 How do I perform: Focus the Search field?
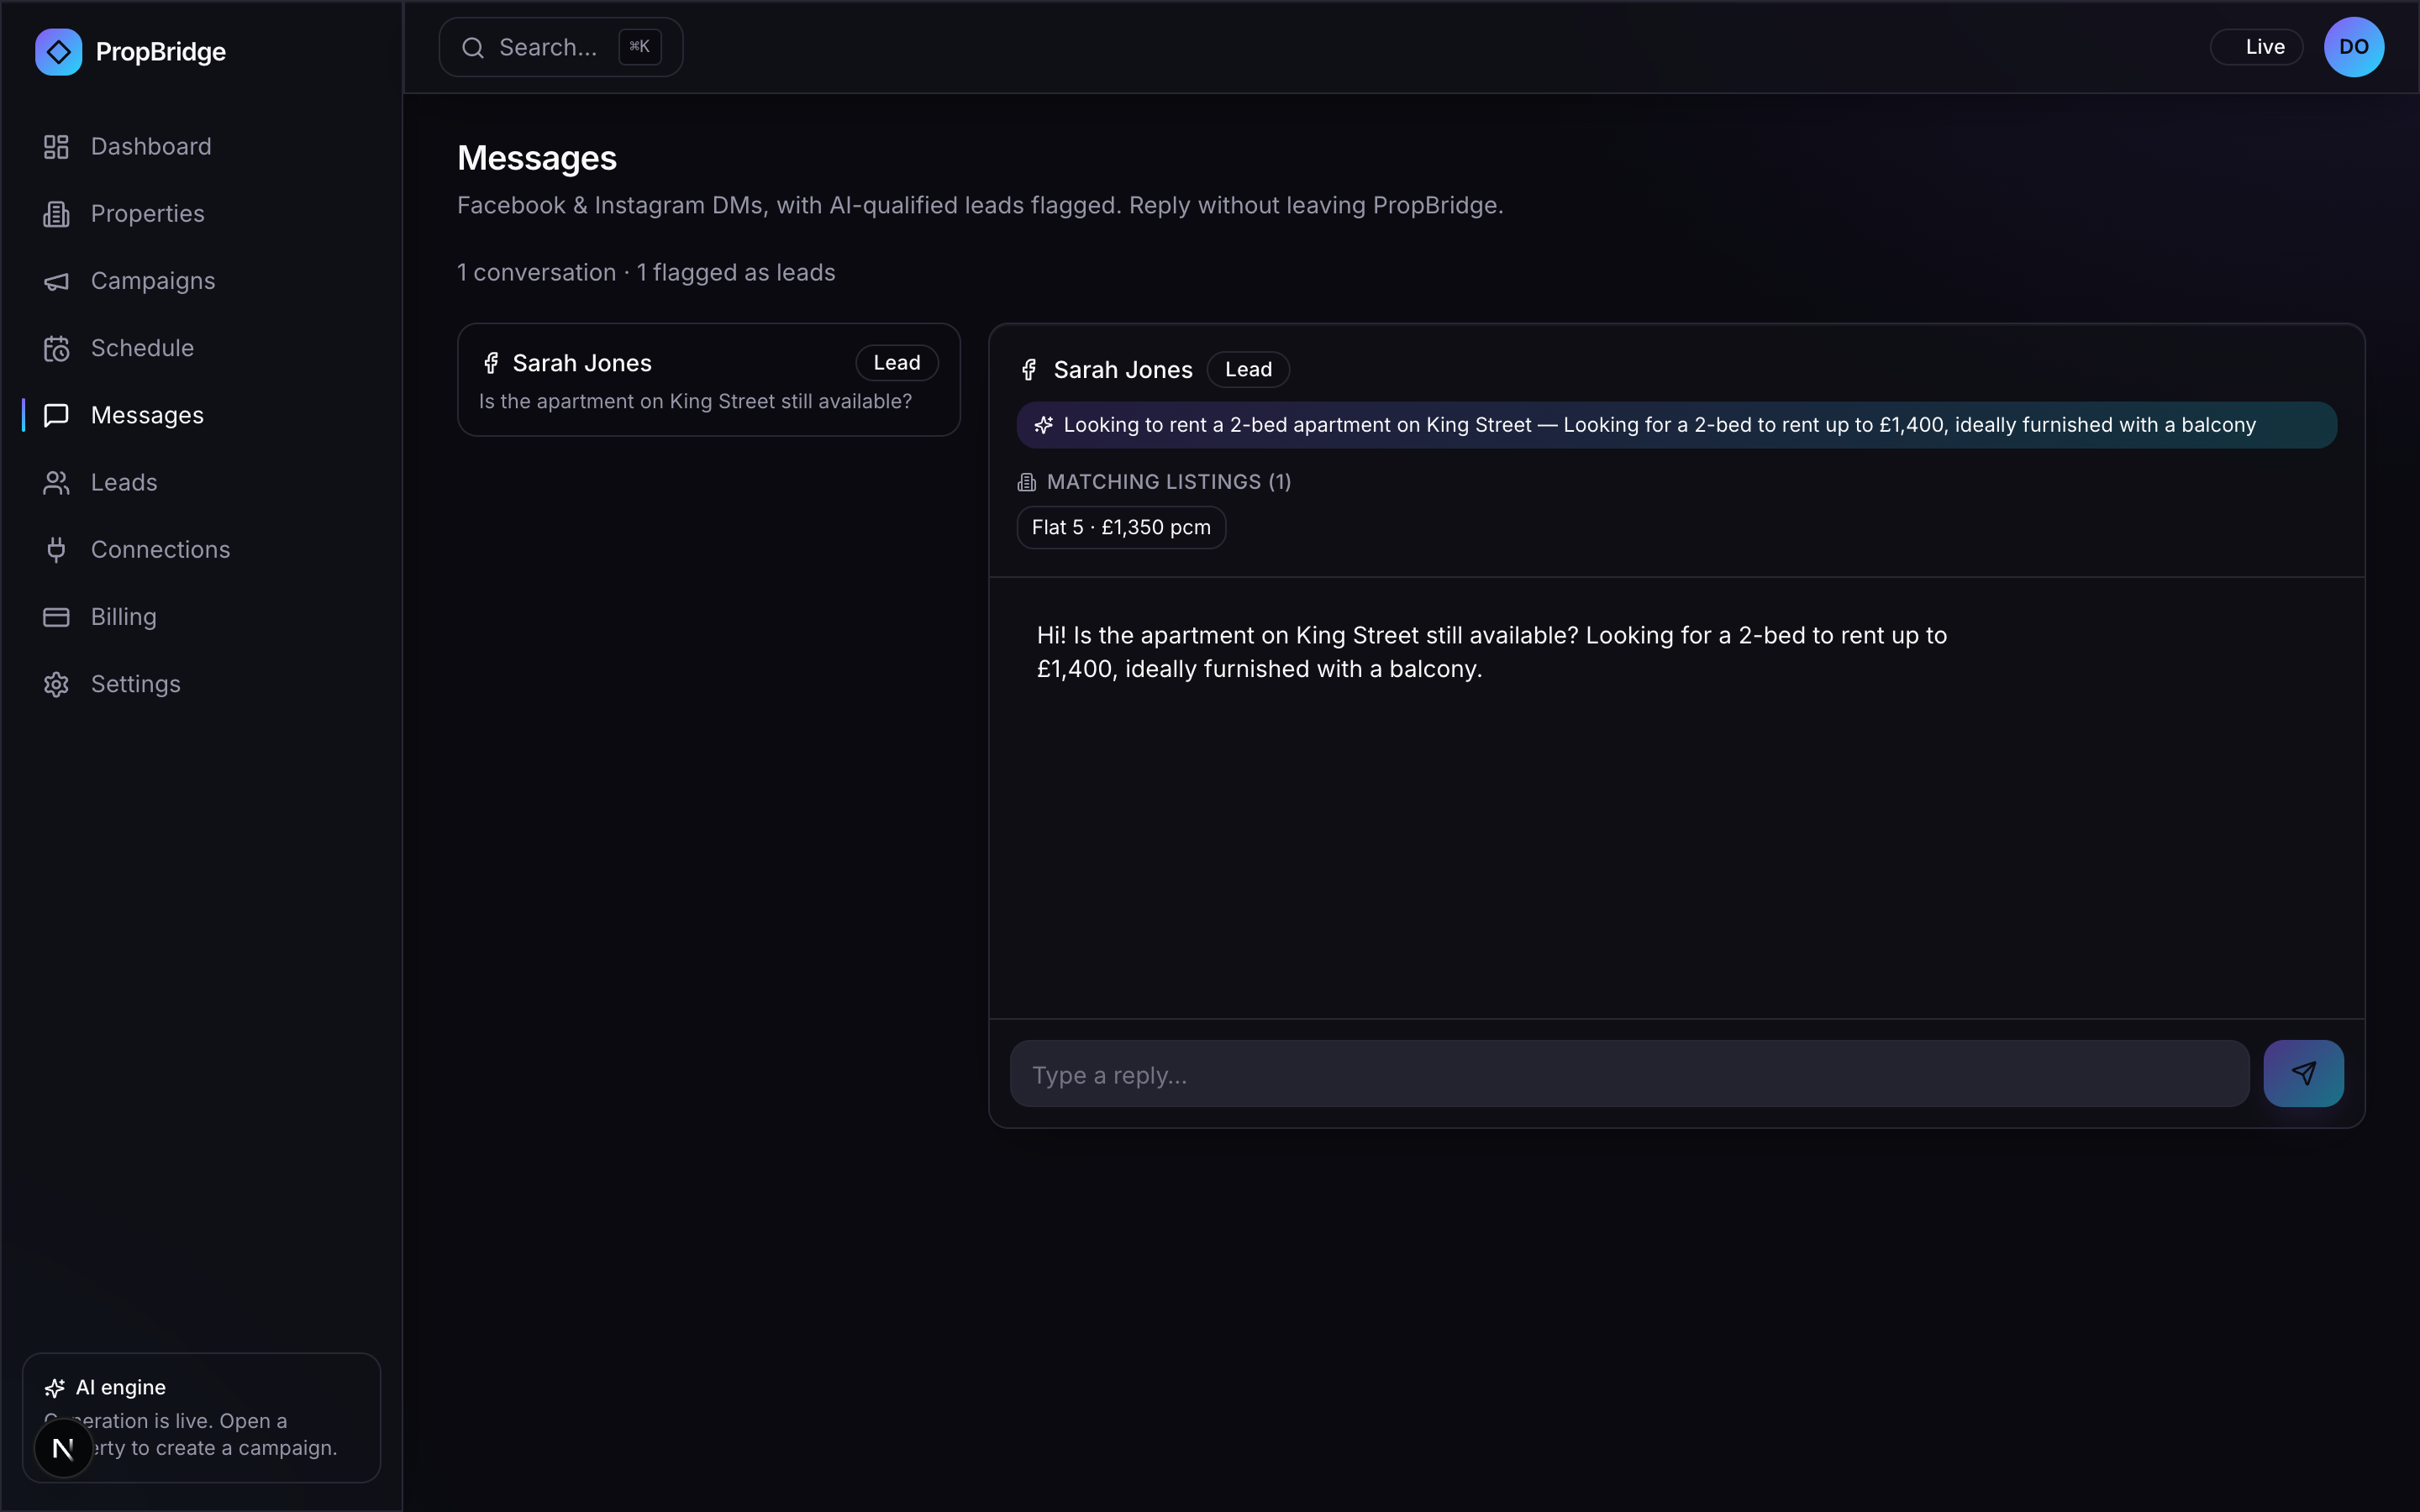[x=561, y=47]
